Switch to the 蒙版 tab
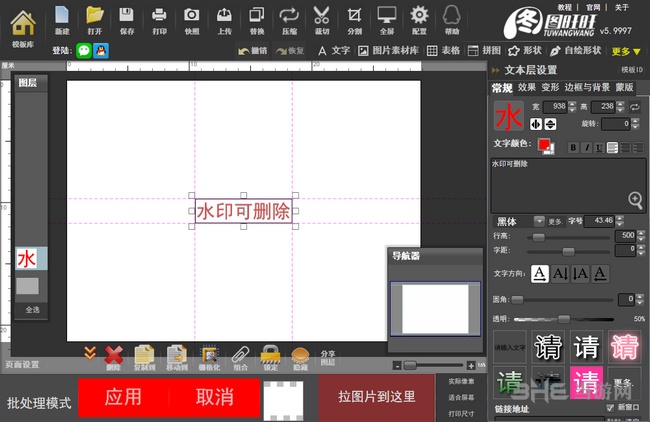The image size is (650, 422). [624, 87]
